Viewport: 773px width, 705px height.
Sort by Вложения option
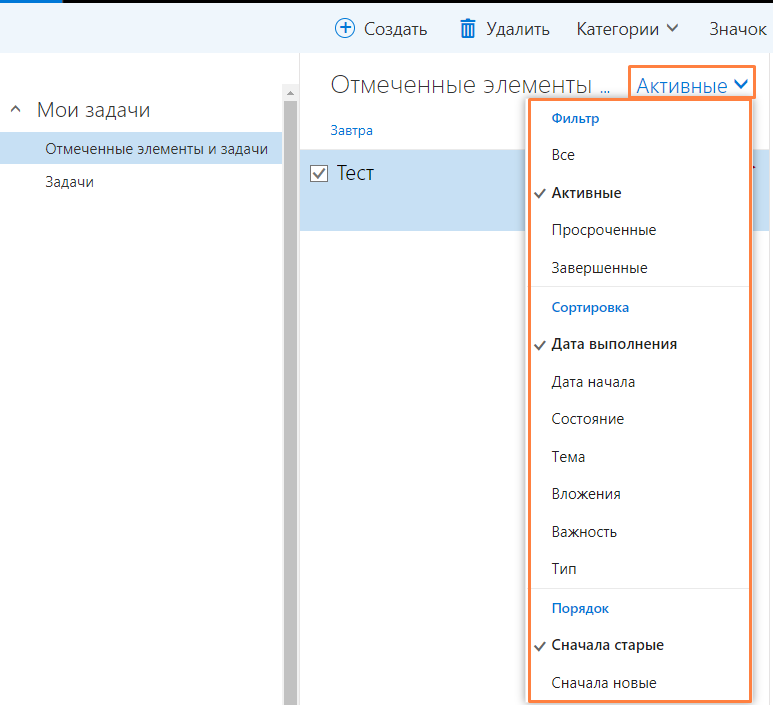pos(585,494)
